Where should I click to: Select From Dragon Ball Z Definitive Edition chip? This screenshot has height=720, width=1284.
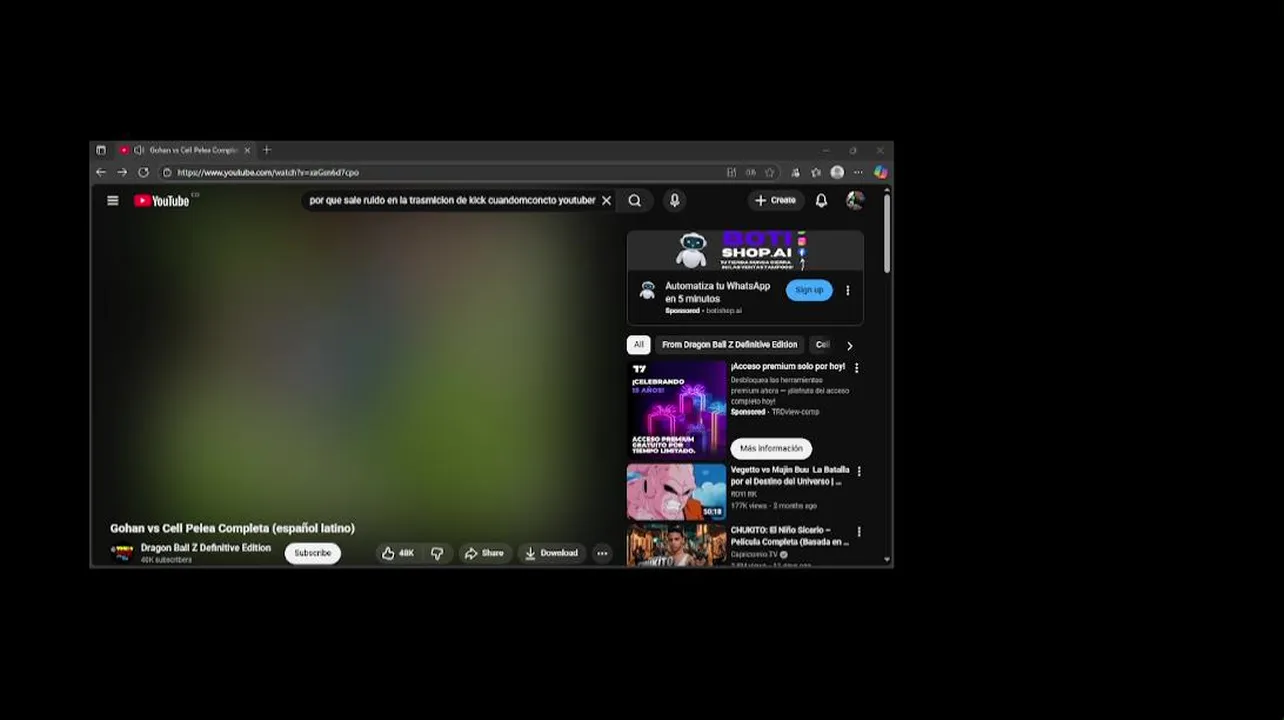point(730,345)
